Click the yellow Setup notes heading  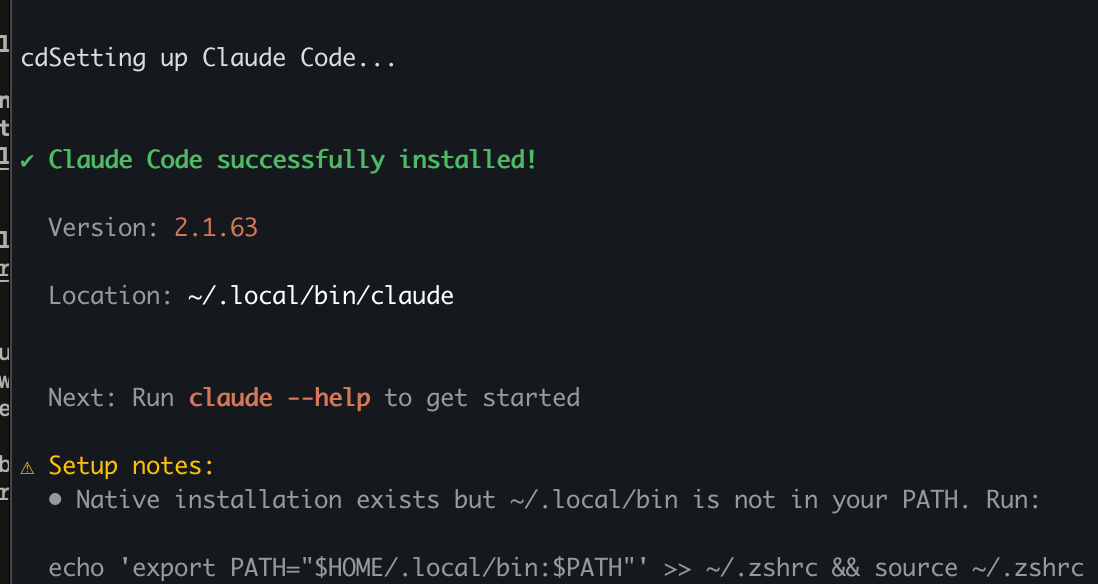point(131,466)
